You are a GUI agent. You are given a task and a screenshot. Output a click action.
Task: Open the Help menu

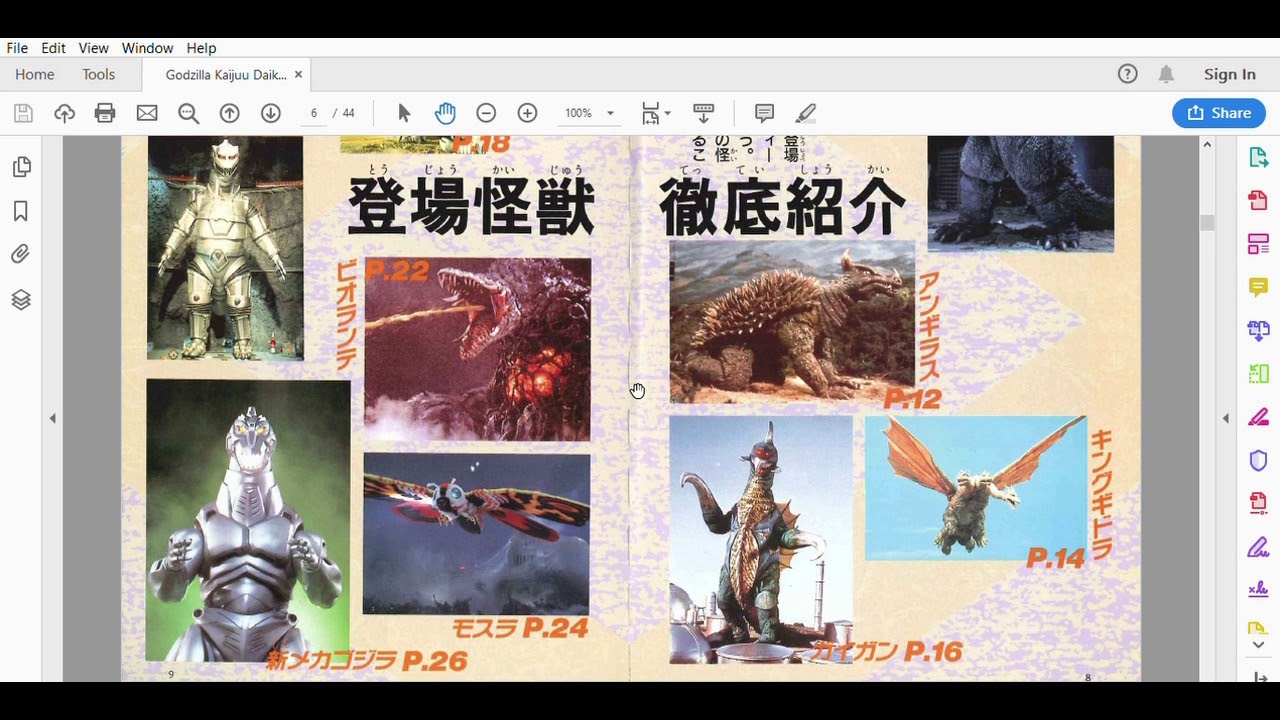[x=201, y=48]
